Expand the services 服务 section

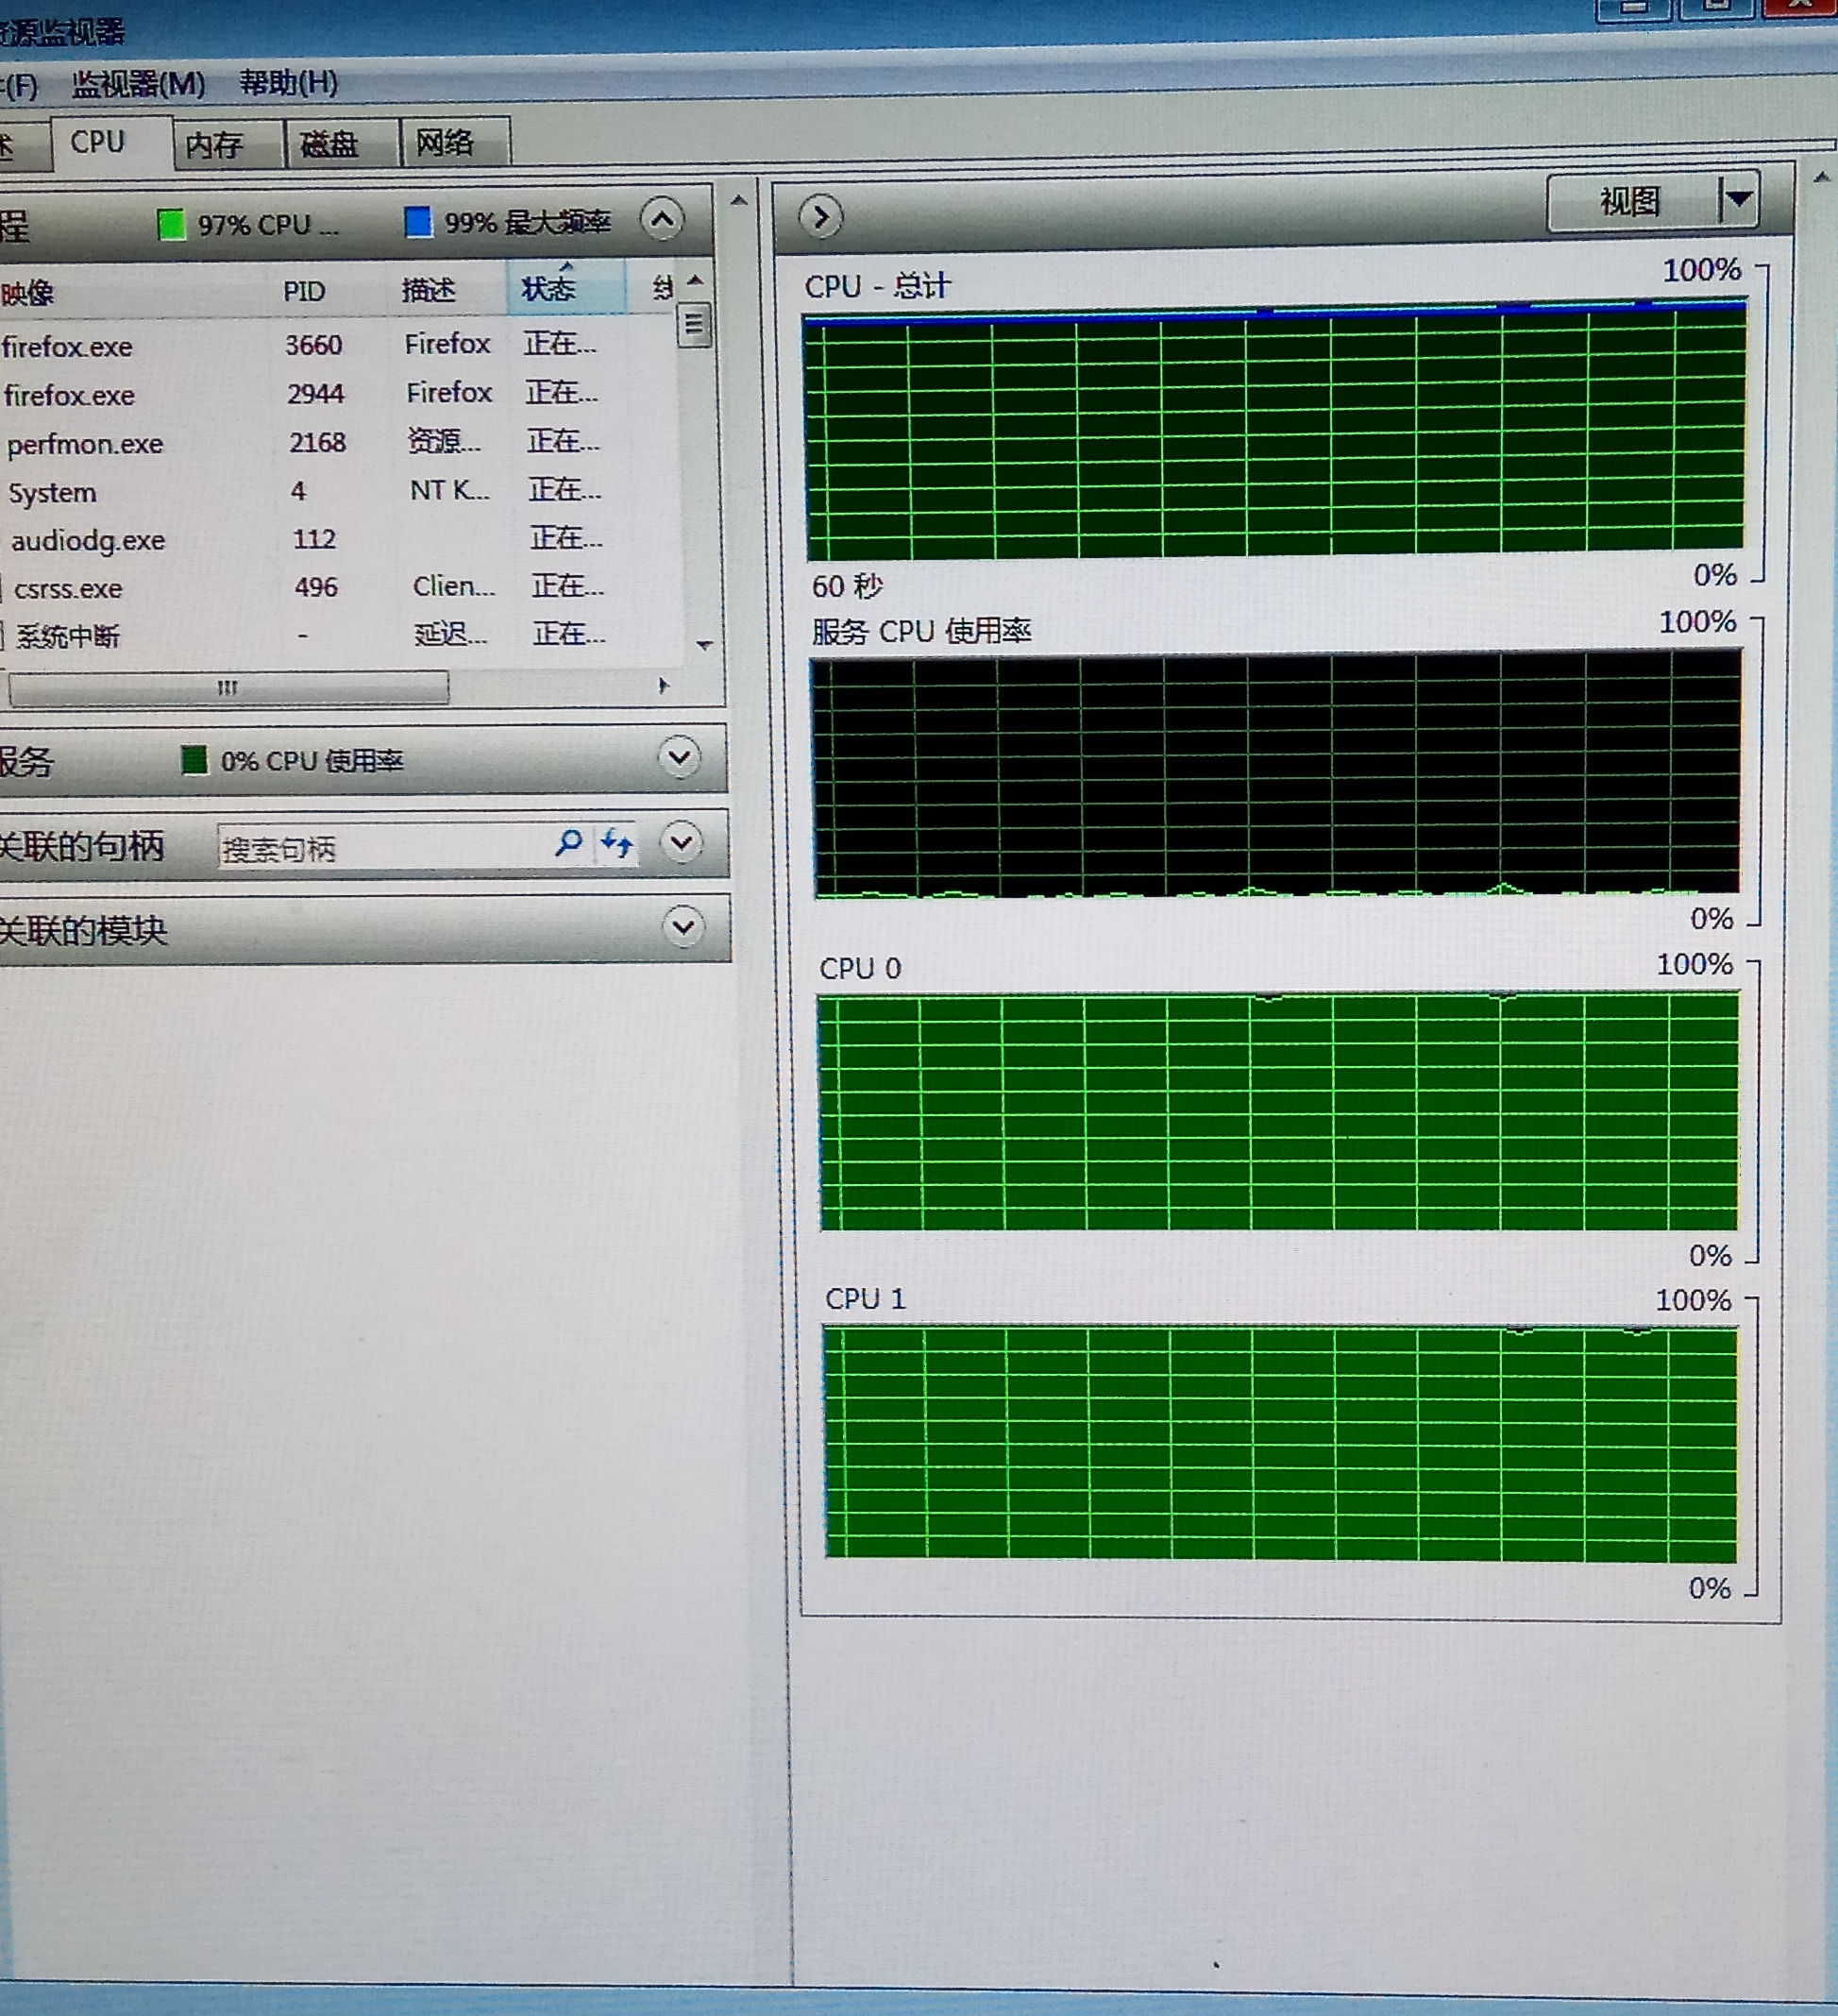679,757
